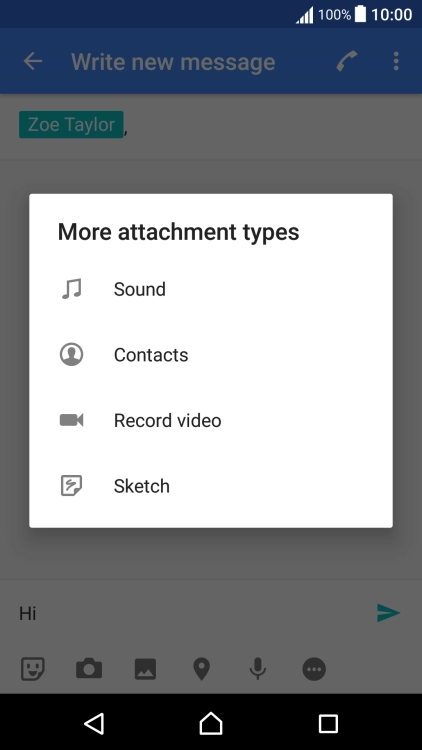
Task: Tap the location pin icon
Action: [201, 669]
